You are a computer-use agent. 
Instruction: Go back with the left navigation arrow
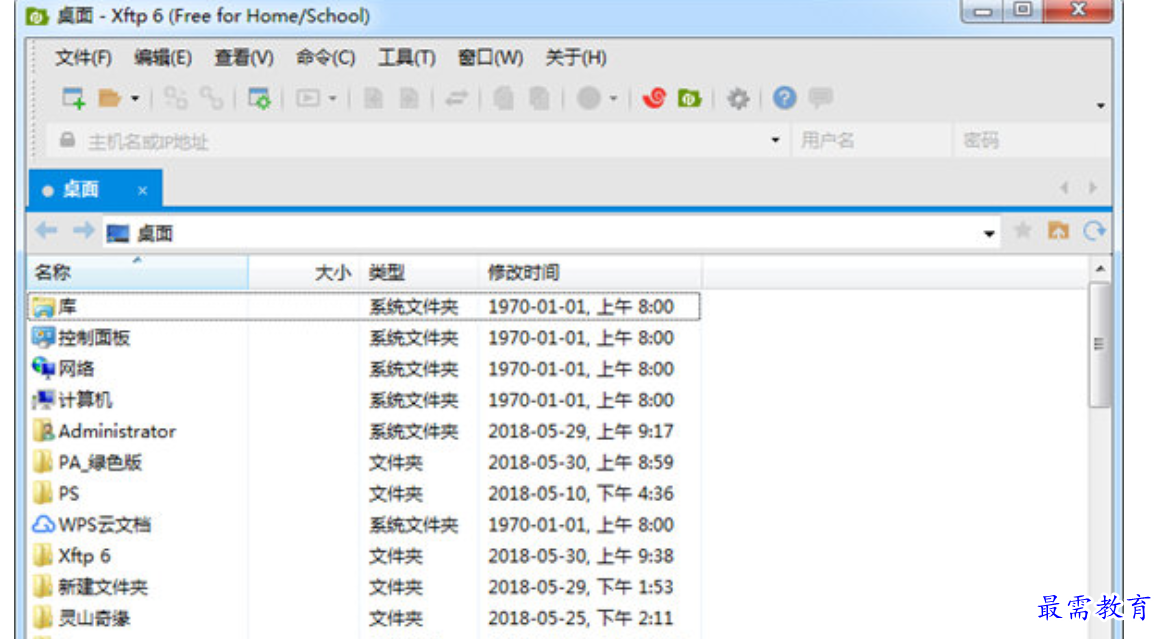[47, 231]
